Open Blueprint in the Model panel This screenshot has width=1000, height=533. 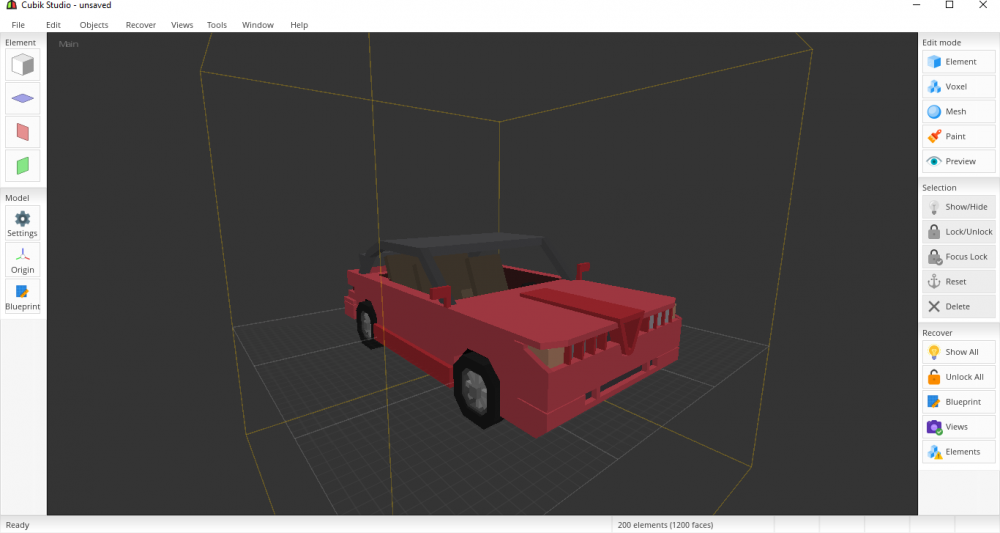22,297
